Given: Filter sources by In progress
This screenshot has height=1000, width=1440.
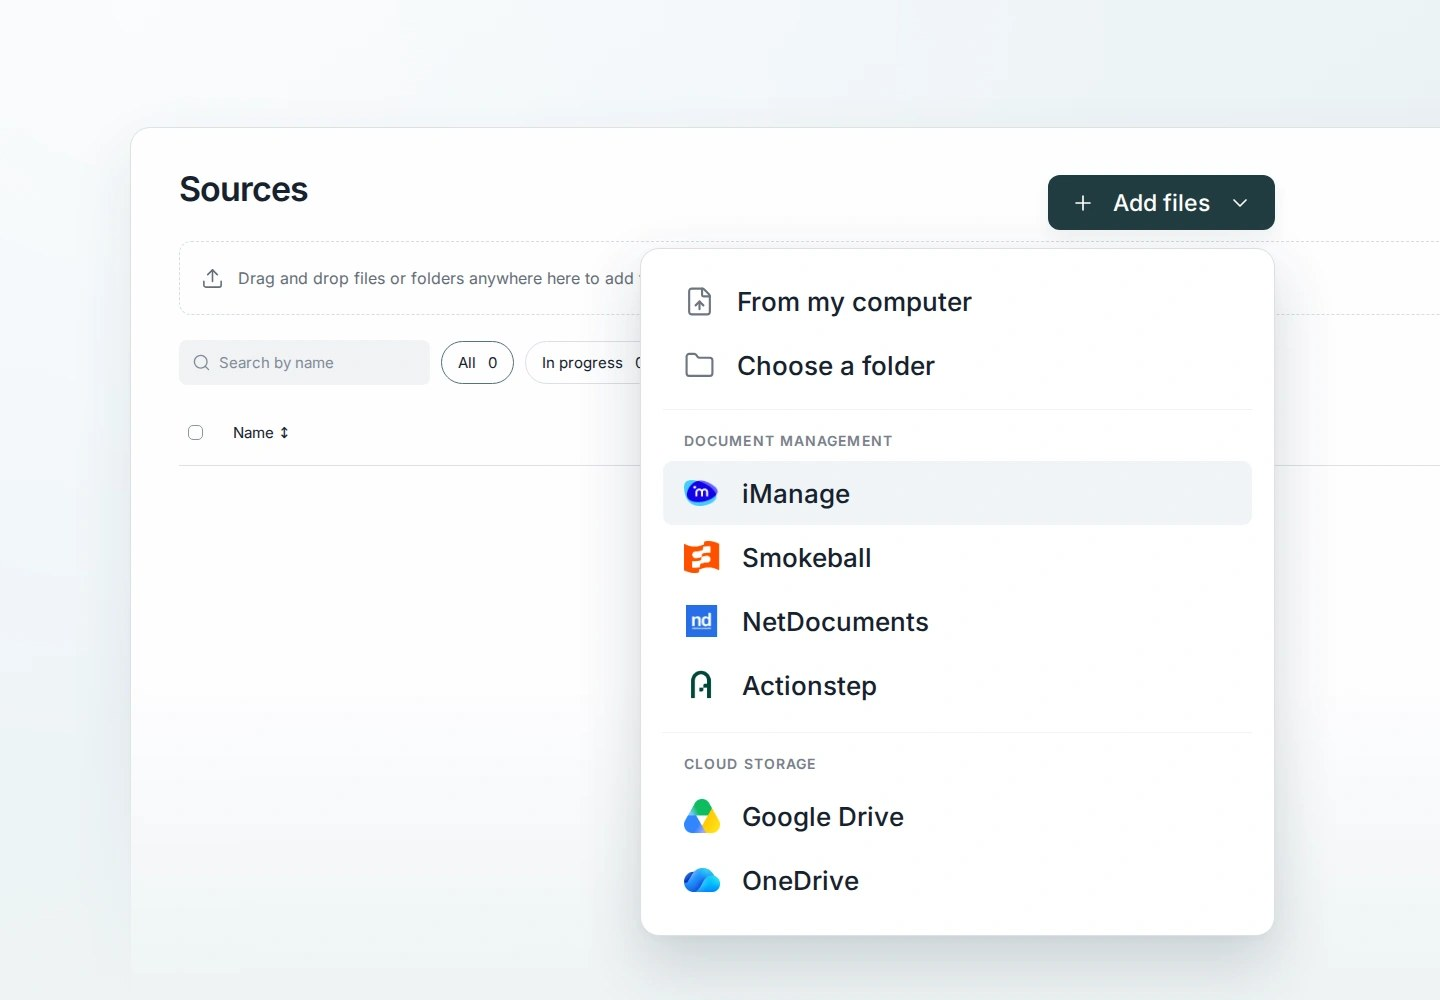Looking at the screenshot, I should tap(585, 362).
